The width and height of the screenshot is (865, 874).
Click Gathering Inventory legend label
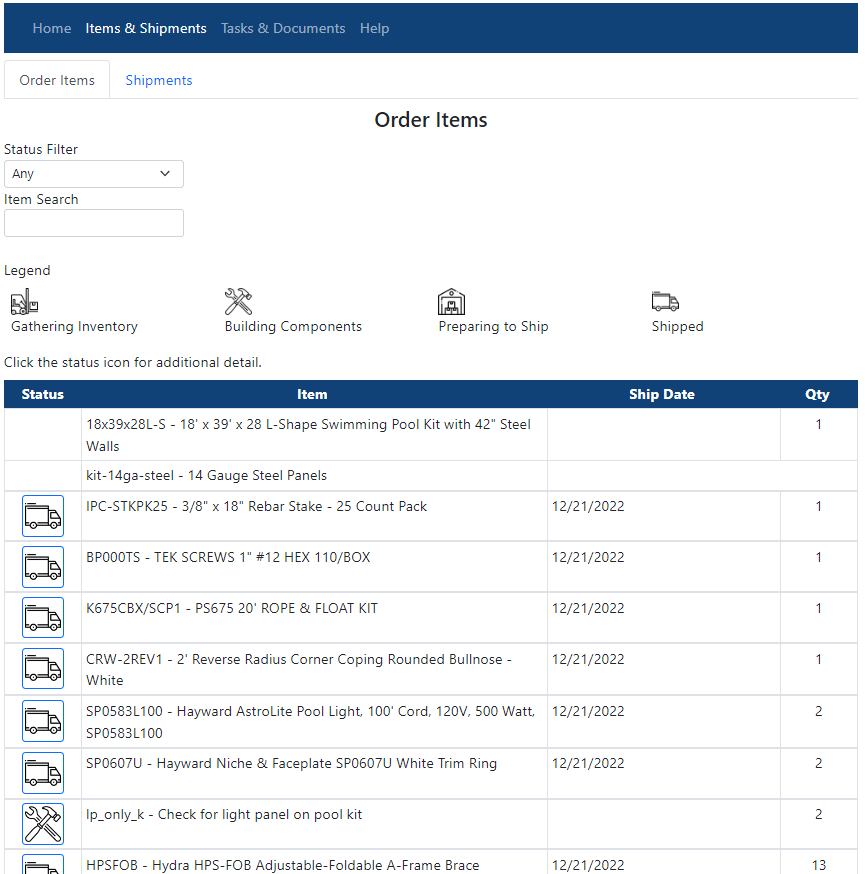[74, 326]
